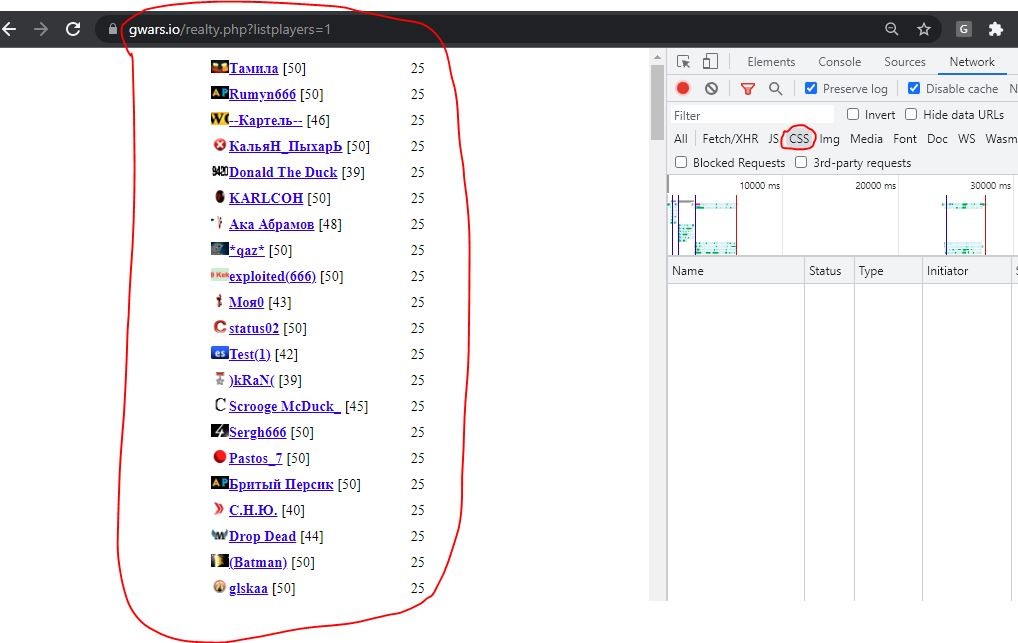1018x643 pixels.
Task: Filter requests by CSS
Action: (799, 138)
